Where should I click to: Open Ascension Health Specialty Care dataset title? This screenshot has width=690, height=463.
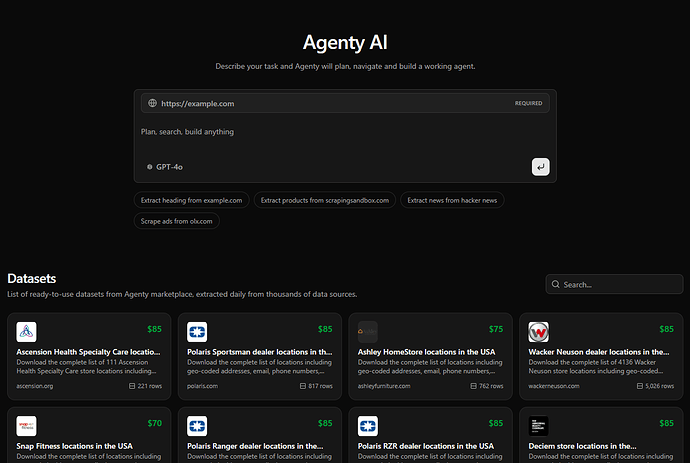tap(88, 352)
